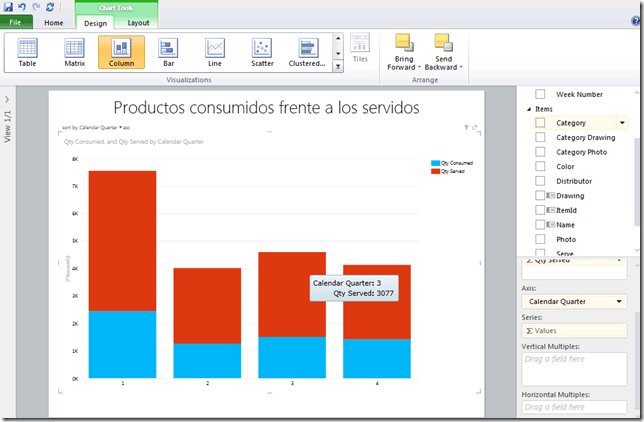
Task: Open the Layout ribbon tab
Action: tap(138, 22)
